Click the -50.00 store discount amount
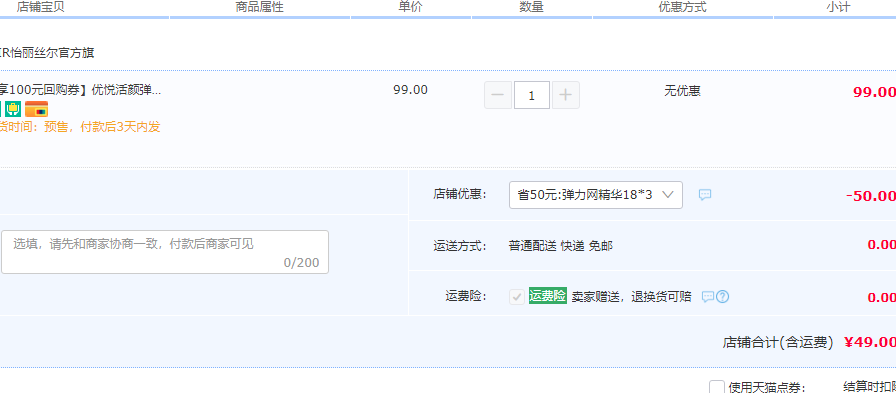This screenshot has width=896, height=393. click(x=871, y=196)
